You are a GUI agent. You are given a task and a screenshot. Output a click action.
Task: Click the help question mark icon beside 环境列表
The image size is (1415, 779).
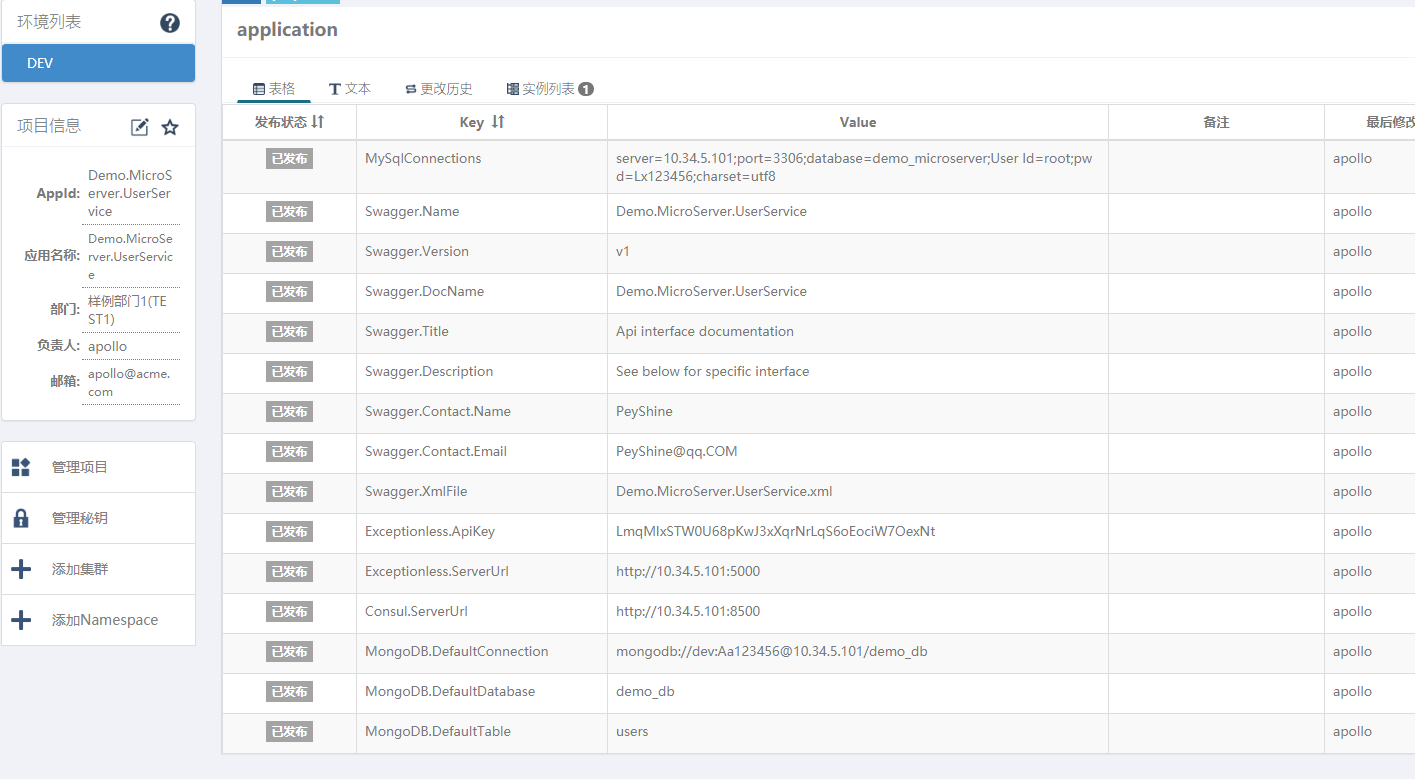tap(170, 23)
